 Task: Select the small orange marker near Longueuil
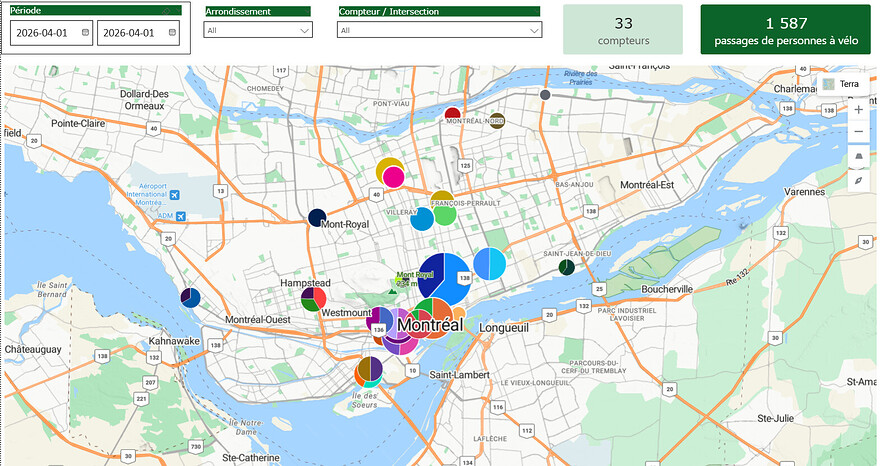(460, 313)
